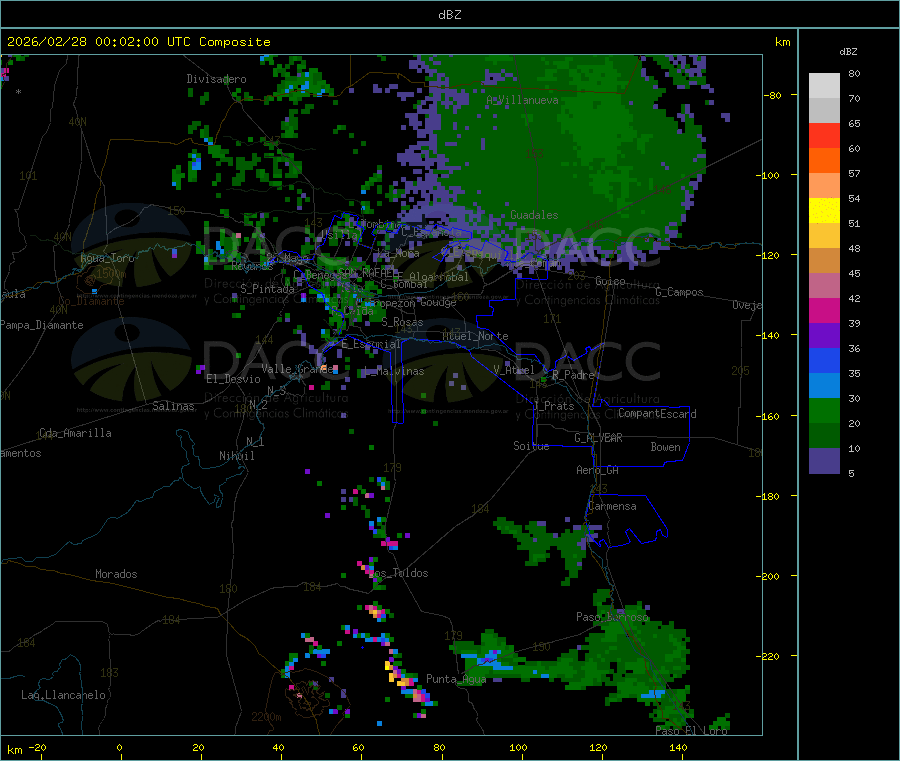Click the '5' value on the legend scale

click(x=851, y=473)
